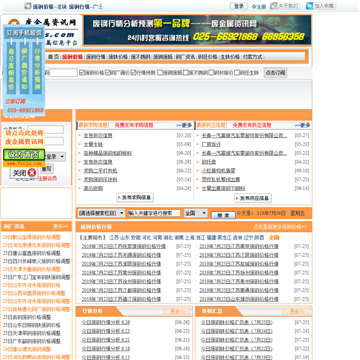Tick the 废钢价格 subscription checkbox
The height and width of the screenshot is (360, 360).
click(x=82, y=72)
